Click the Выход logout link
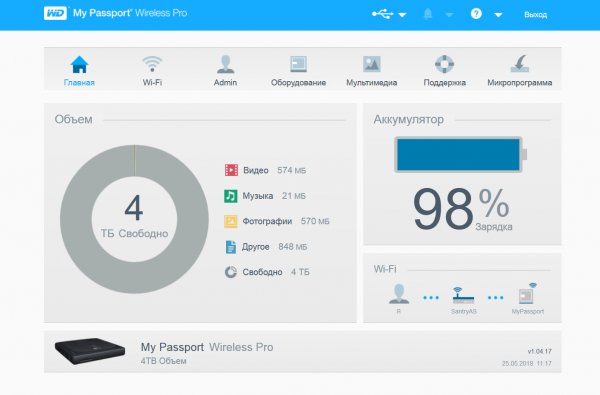 click(535, 15)
